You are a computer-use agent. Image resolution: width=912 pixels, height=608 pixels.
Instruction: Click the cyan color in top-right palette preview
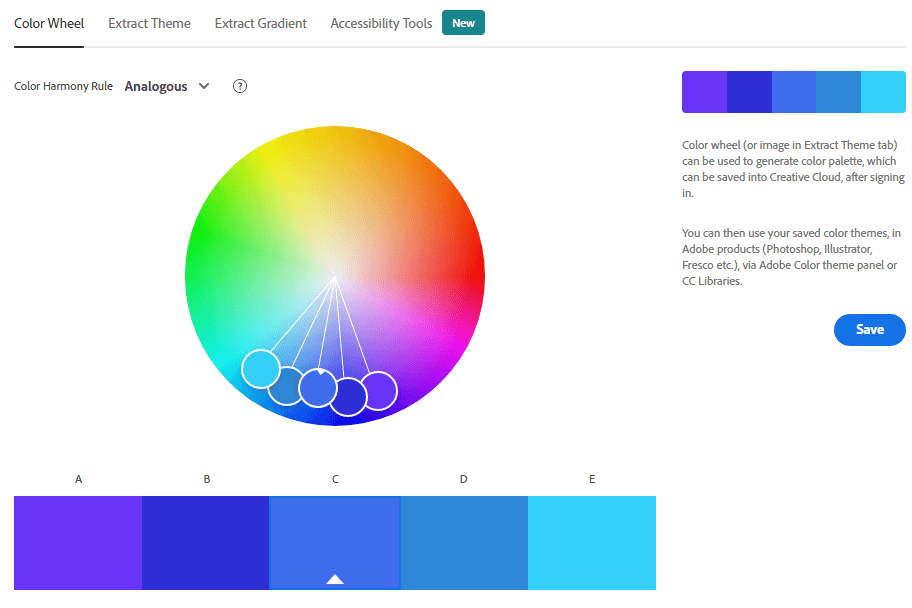[x=883, y=92]
